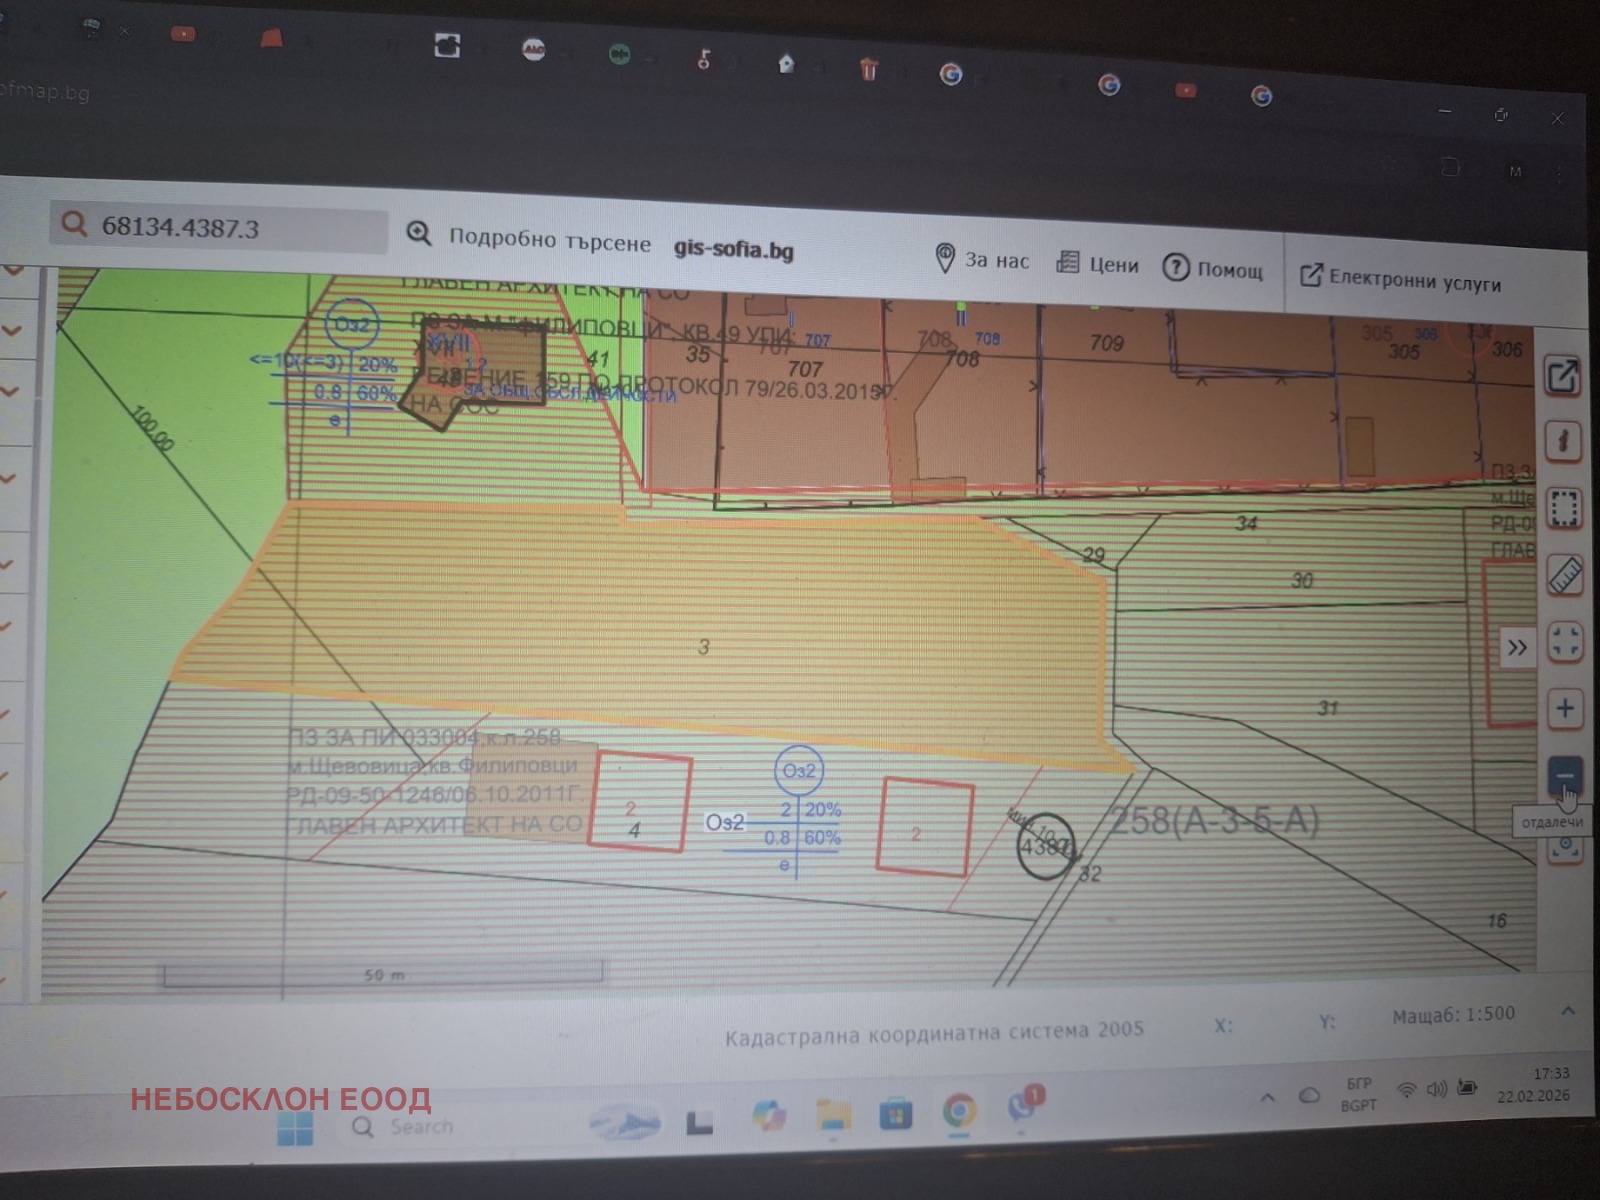Open the Помощ help link

1213,269
